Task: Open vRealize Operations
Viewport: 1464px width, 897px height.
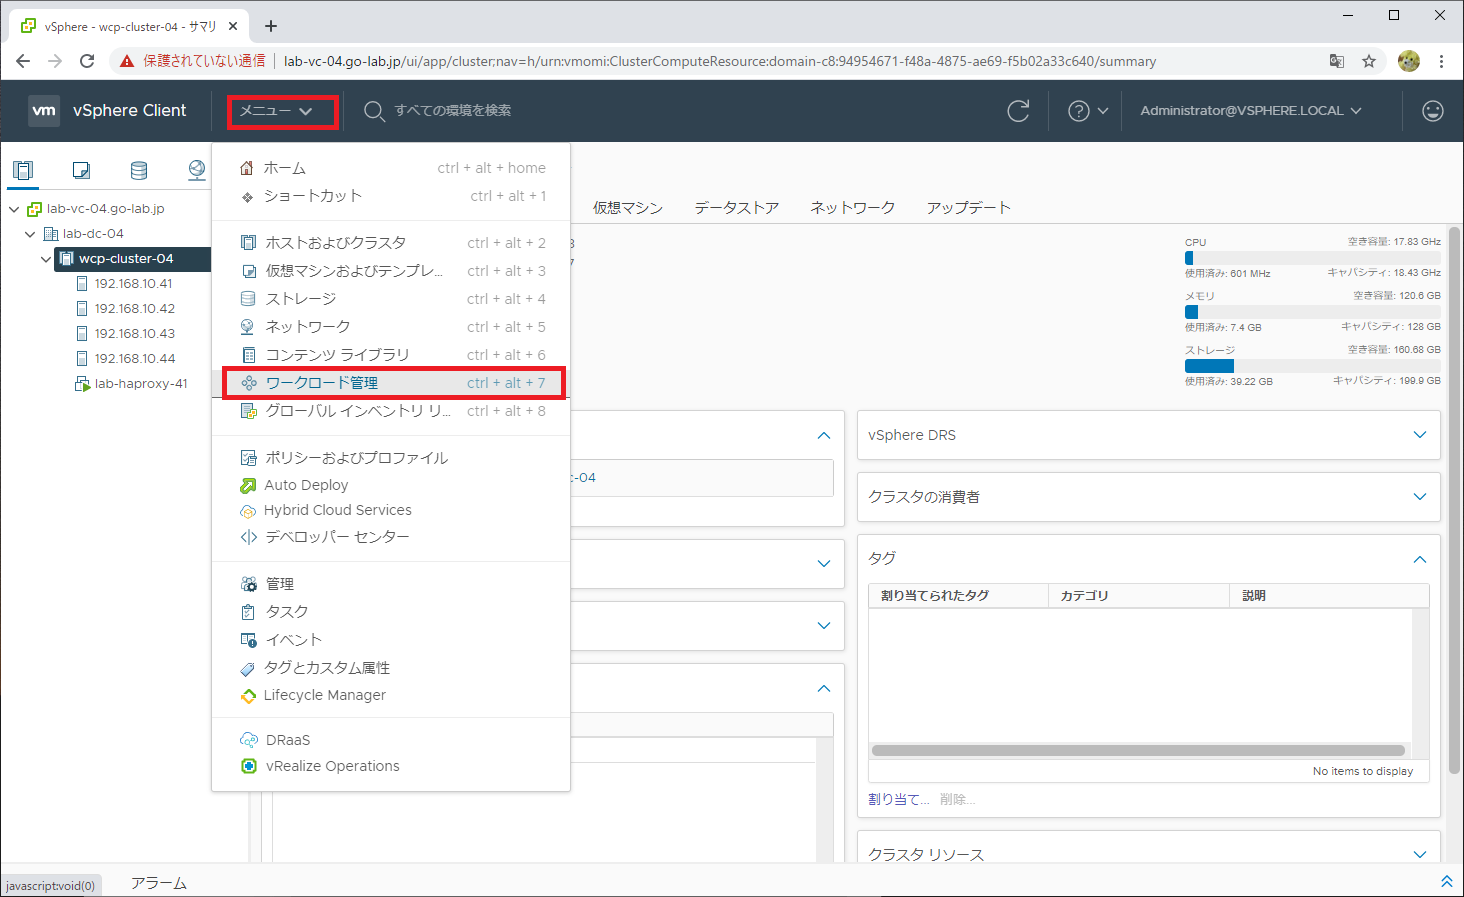Action: [x=391, y=766]
